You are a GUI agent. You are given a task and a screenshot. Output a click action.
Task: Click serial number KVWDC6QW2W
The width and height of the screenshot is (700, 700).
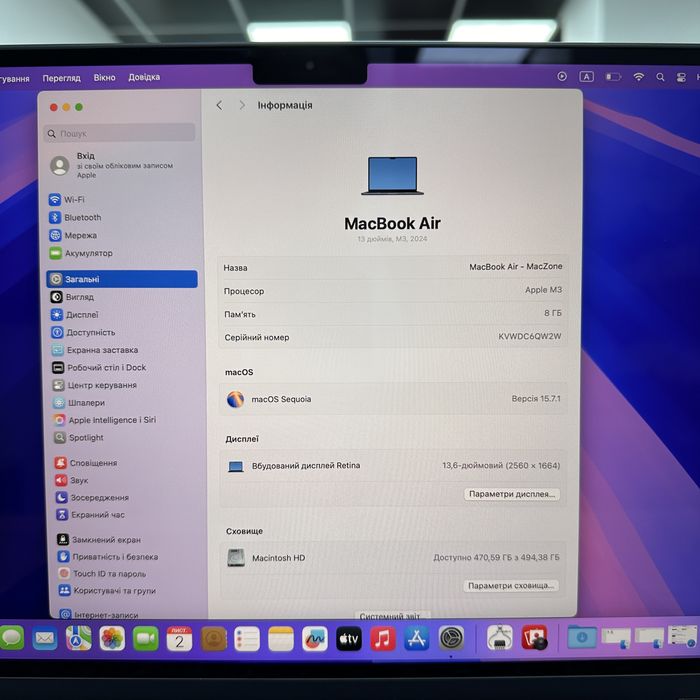[529, 336]
